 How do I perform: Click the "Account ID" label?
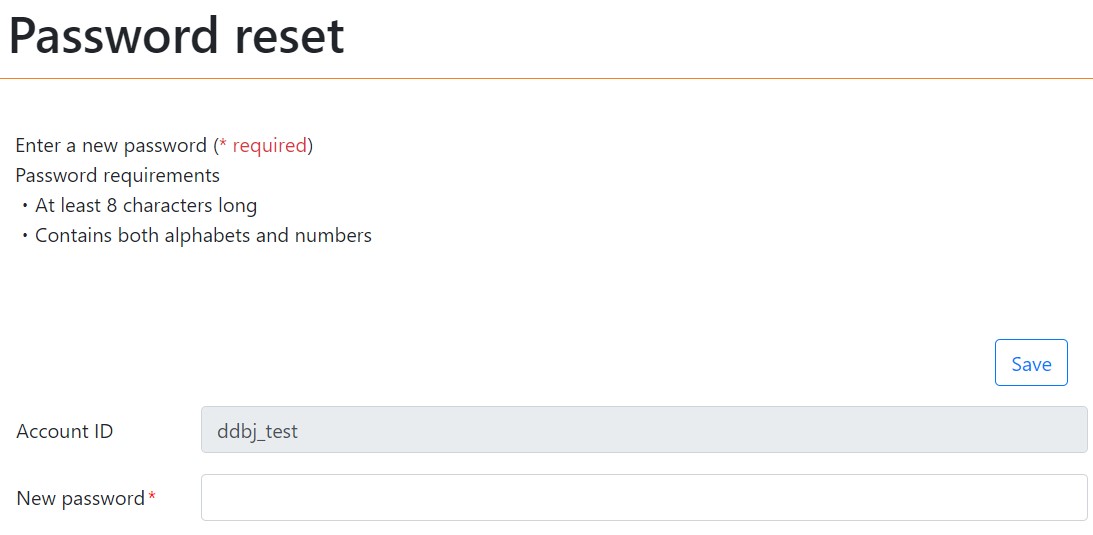(65, 432)
